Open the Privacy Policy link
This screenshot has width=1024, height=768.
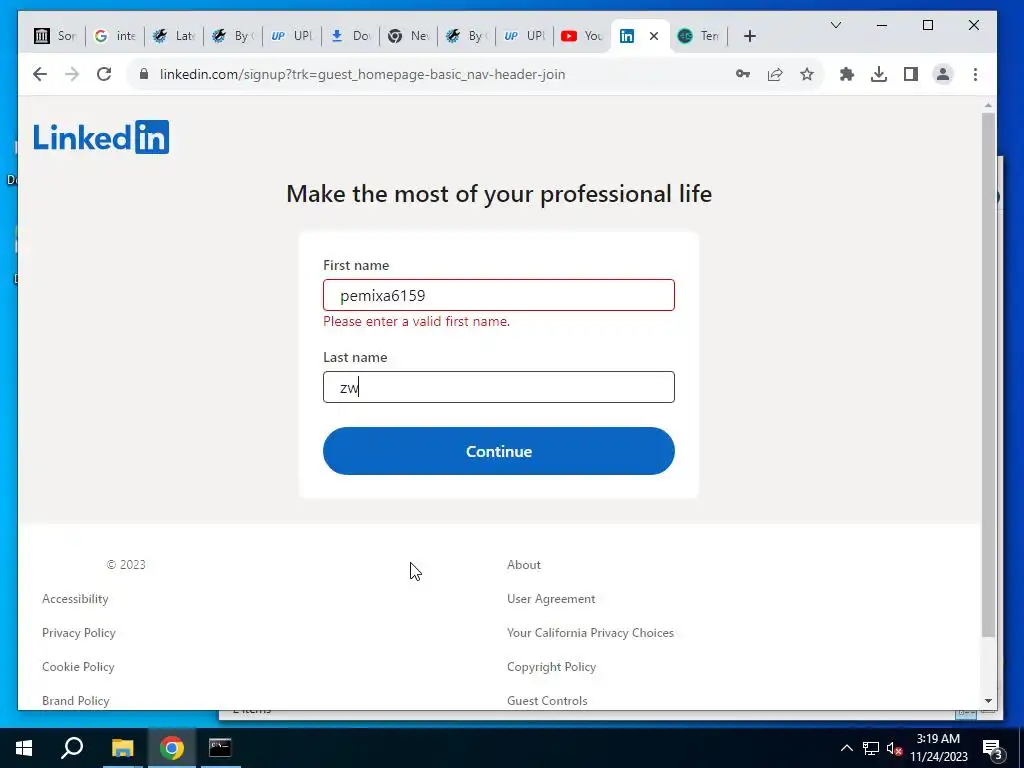point(79,633)
